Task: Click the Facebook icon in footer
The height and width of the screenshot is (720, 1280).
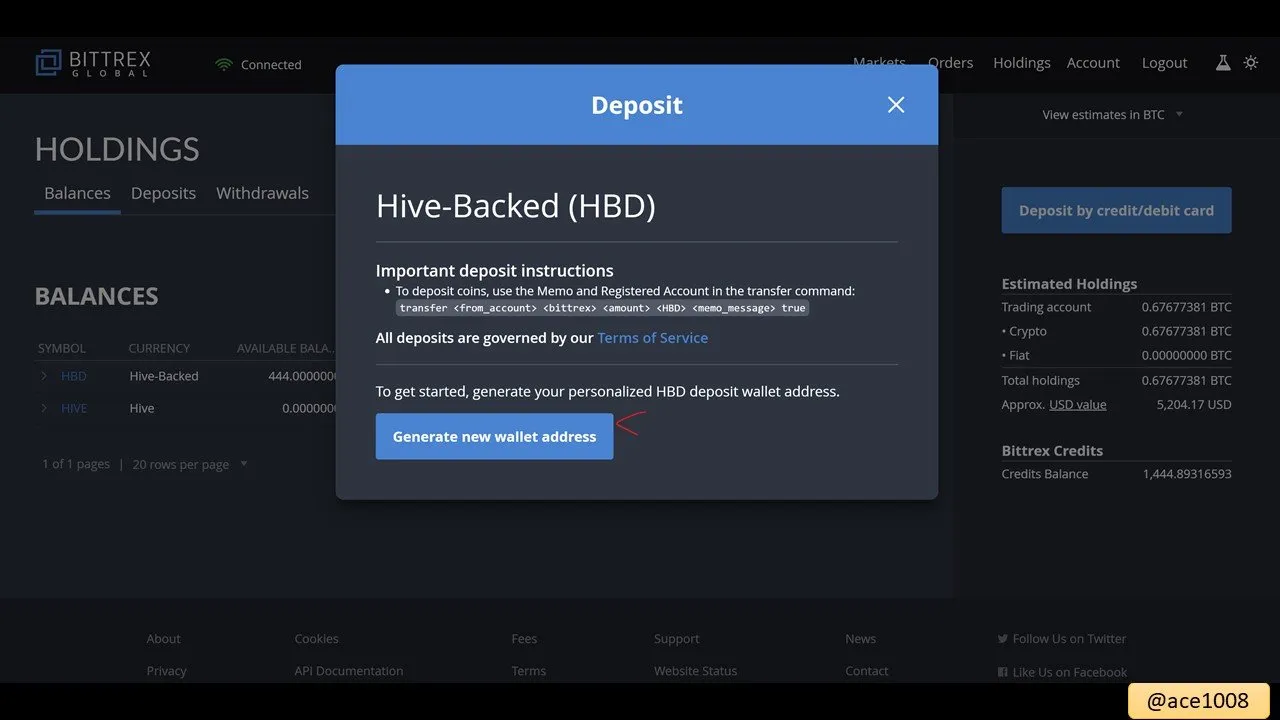Action: click(1003, 672)
